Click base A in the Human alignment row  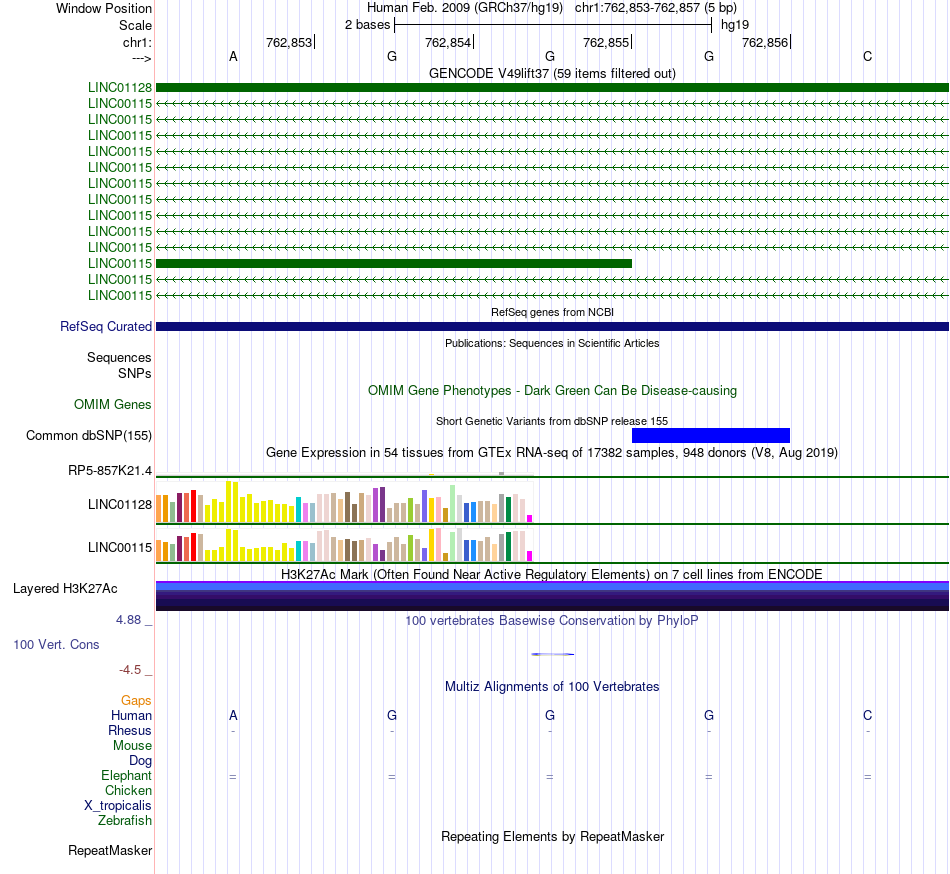[x=233, y=715]
